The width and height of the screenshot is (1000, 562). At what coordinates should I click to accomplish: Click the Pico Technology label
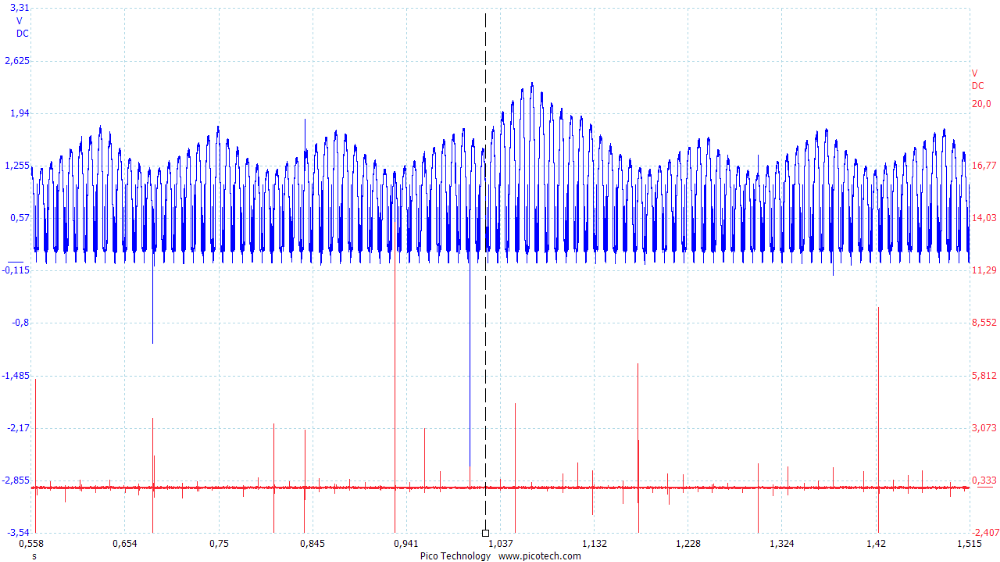point(455,556)
